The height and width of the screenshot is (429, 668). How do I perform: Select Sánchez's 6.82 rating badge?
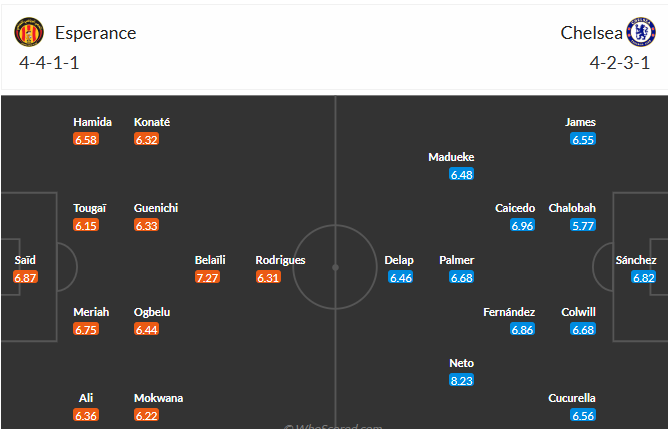click(643, 277)
